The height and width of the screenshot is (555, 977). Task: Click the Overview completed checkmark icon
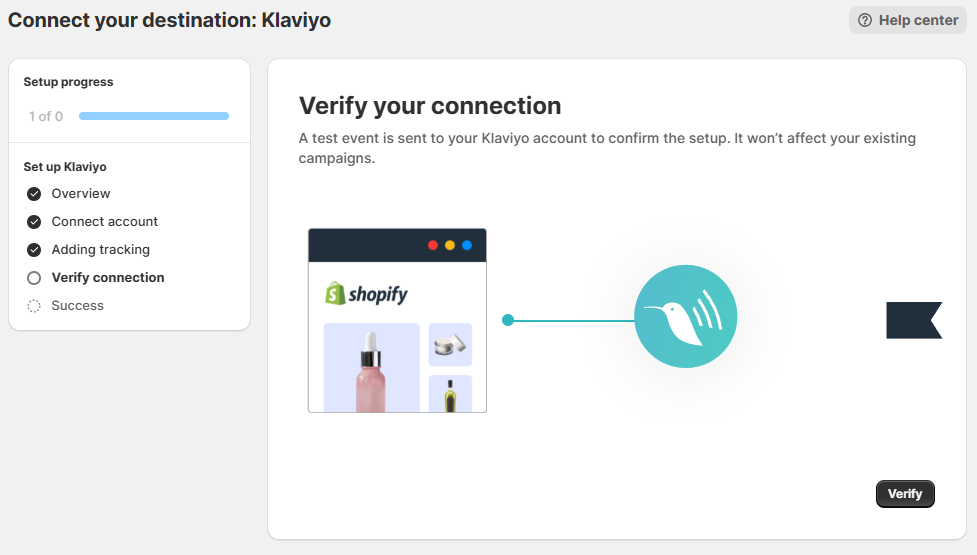click(34, 194)
